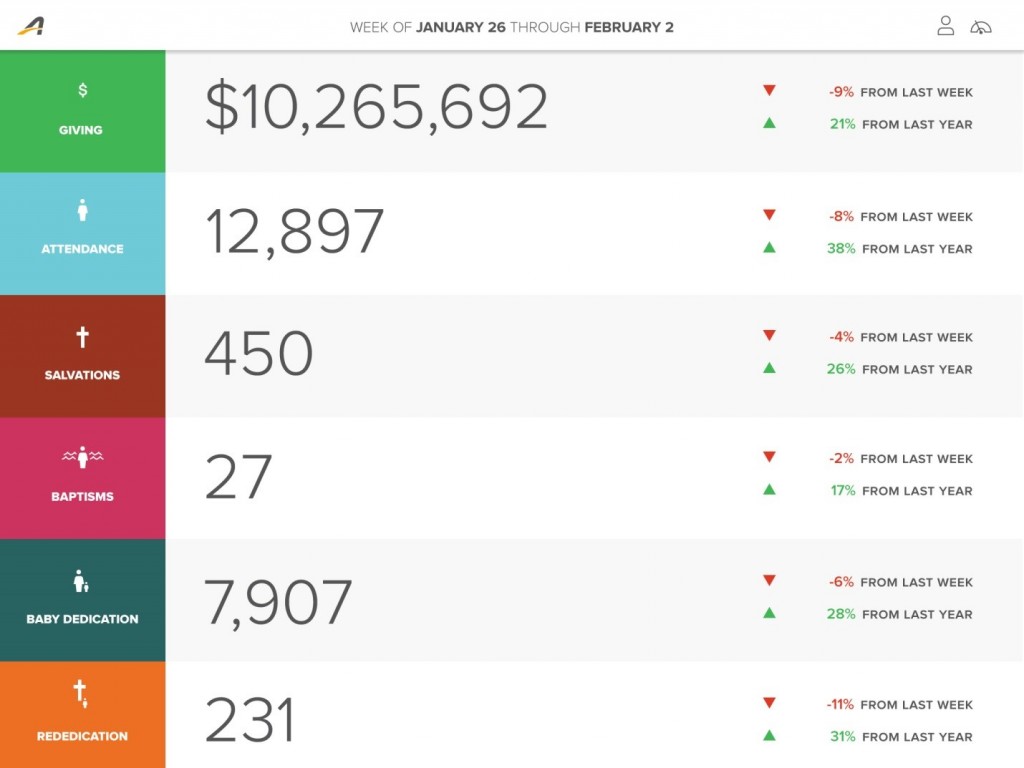Open the $10,265,692 giving total
Image resolution: width=1024 pixels, height=768 pixels.
click(376, 107)
